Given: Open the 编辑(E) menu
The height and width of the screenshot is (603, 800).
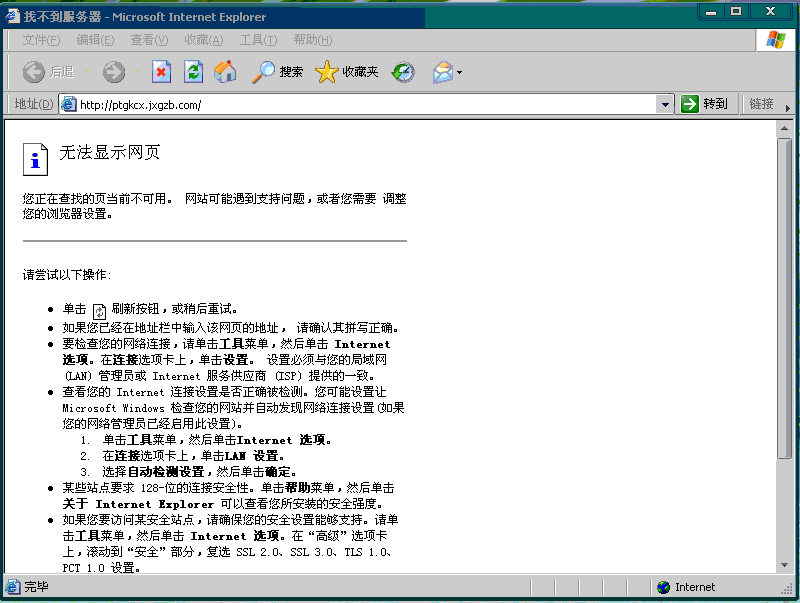Looking at the screenshot, I should (95, 40).
